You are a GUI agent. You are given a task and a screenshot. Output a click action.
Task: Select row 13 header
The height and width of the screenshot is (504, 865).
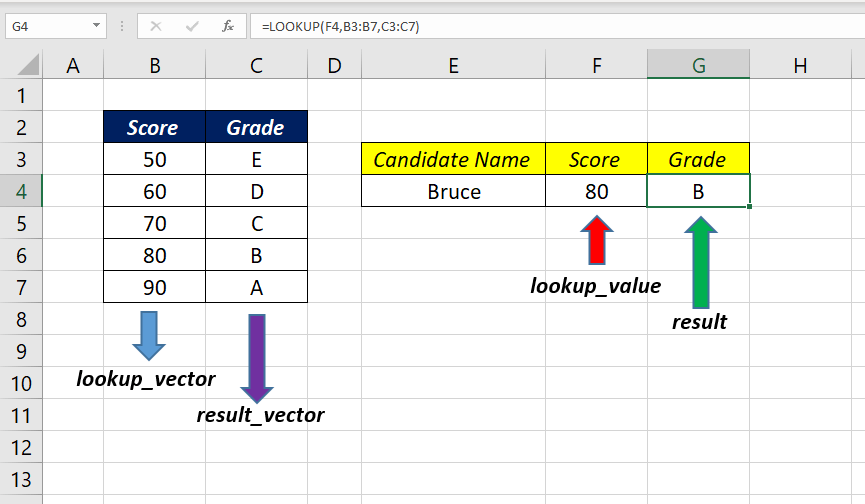pyautogui.click(x=21, y=479)
